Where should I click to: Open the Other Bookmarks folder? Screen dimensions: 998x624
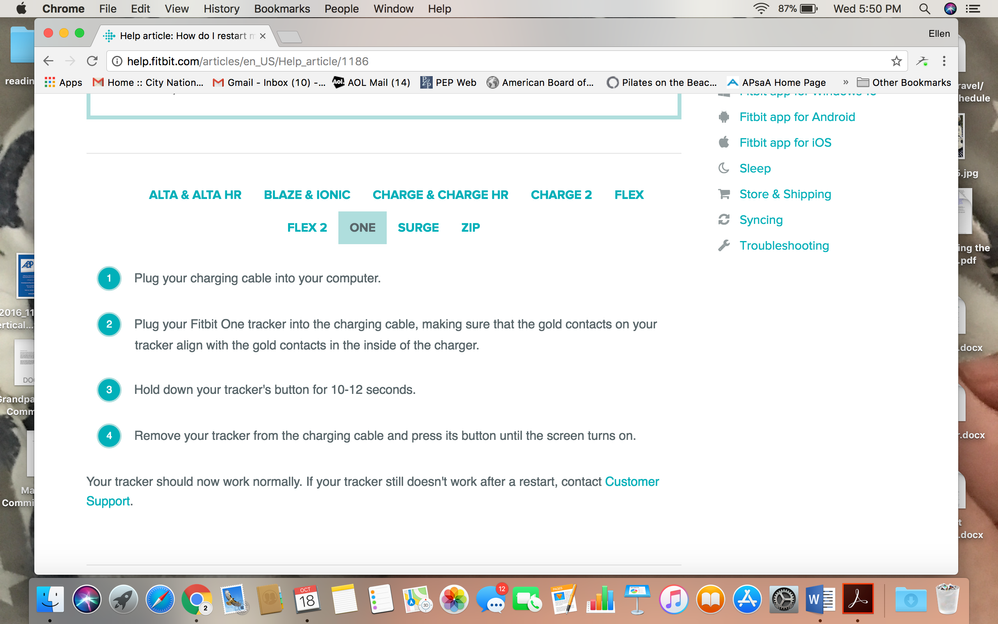coord(904,83)
